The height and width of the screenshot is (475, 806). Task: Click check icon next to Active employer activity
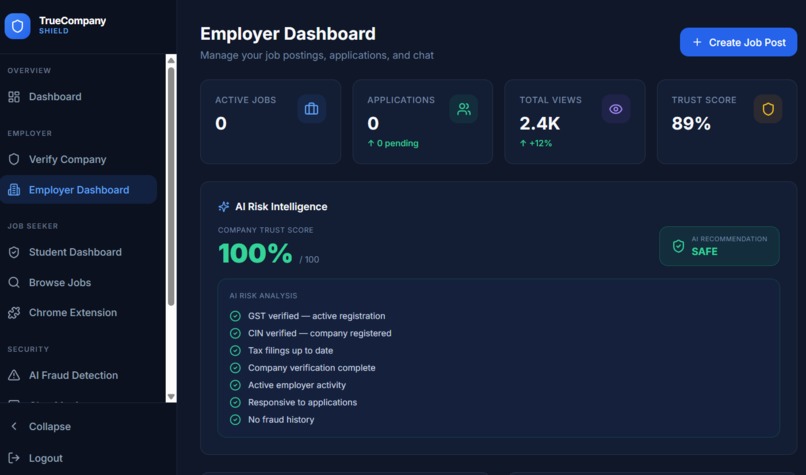tap(235, 385)
